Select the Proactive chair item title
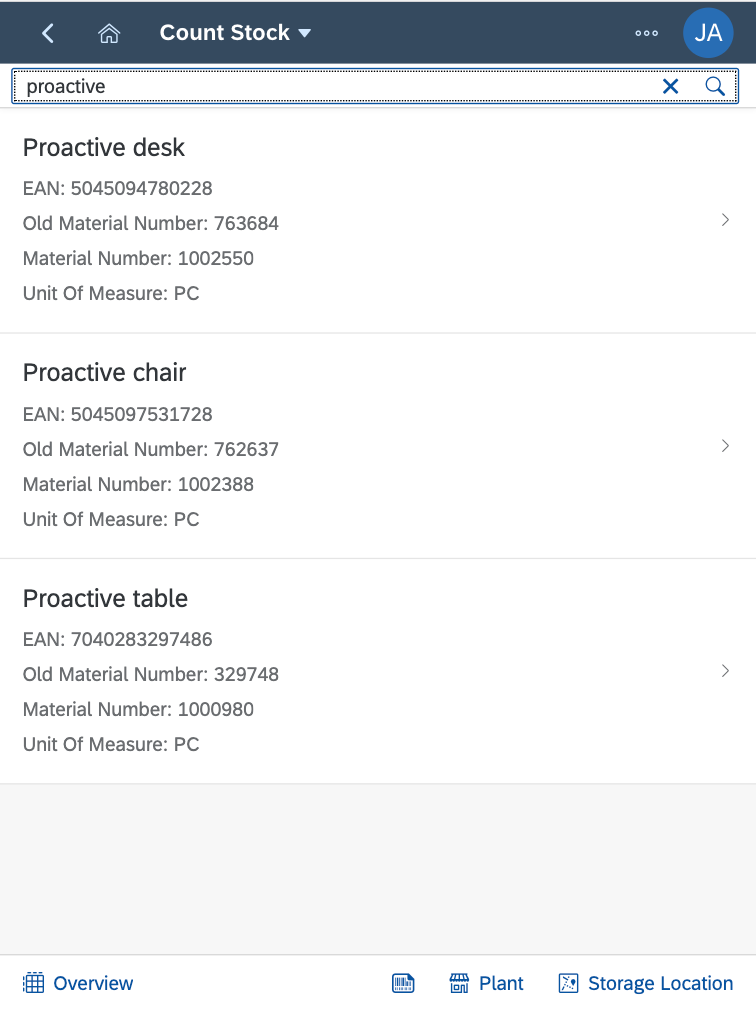Screen dimensions: 756x1010 click(x=104, y=372)
